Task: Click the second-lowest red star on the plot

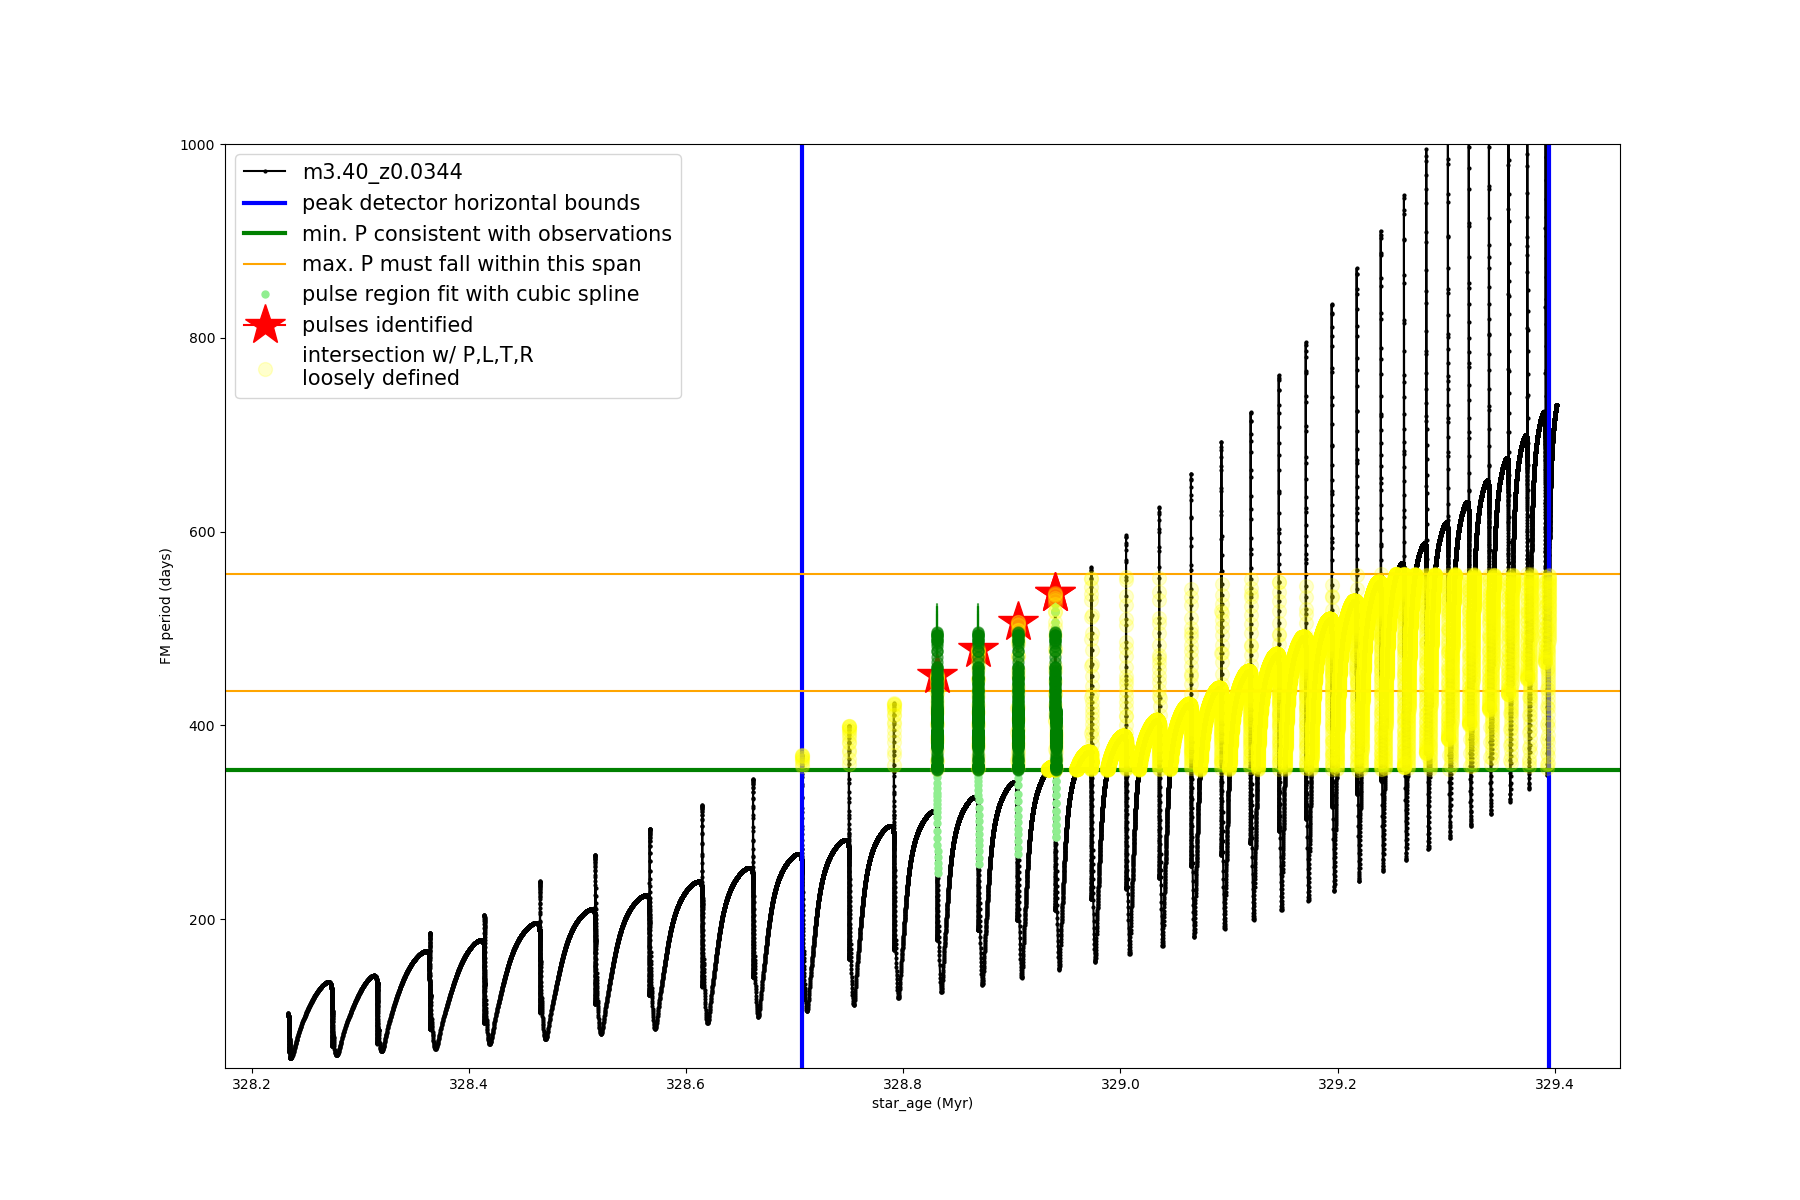Action: point(978,650)
